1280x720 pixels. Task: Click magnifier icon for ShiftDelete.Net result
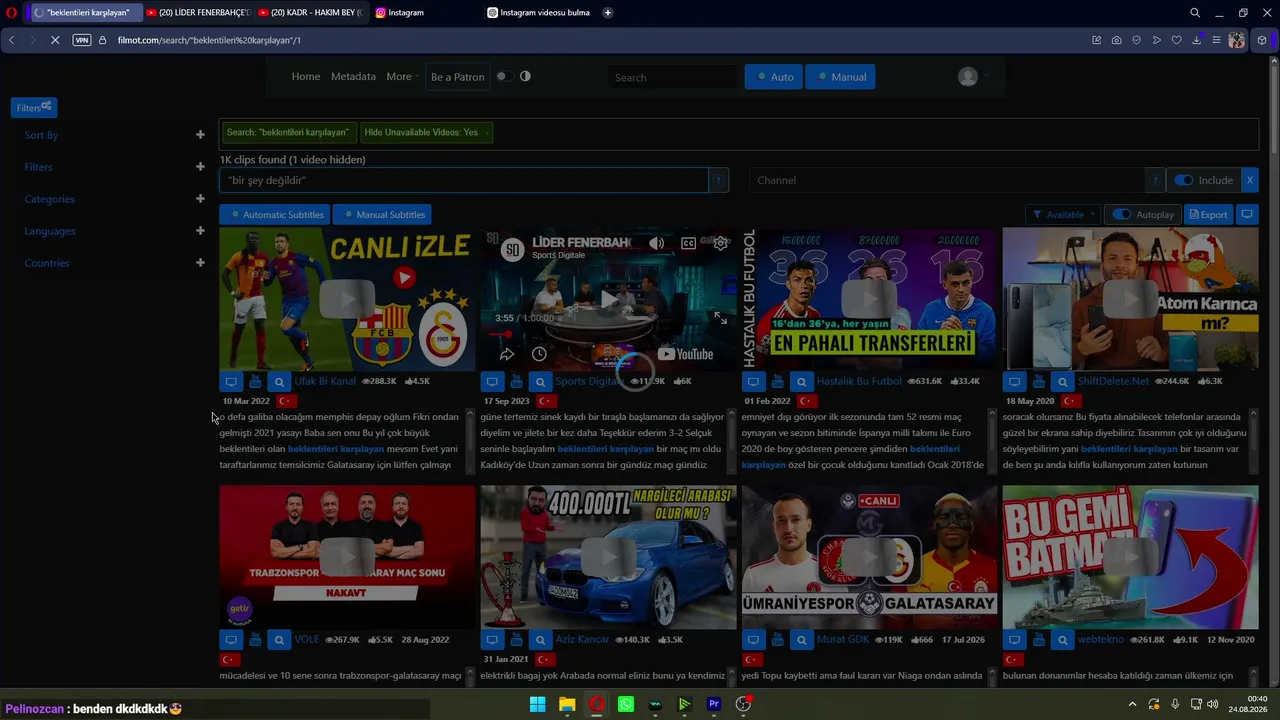pyautogui.click(x=1062, y=381)
